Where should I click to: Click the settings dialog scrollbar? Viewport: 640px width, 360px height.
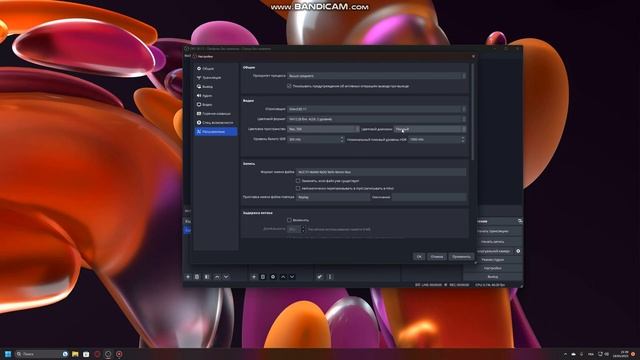tap(473, 112)
